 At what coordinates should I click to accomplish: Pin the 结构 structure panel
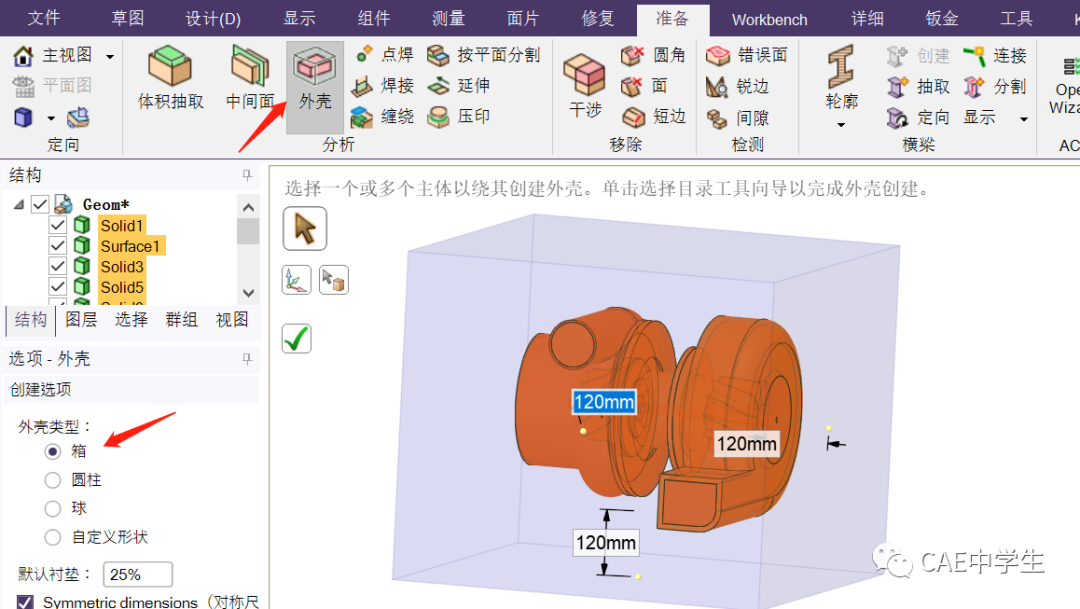247,175
